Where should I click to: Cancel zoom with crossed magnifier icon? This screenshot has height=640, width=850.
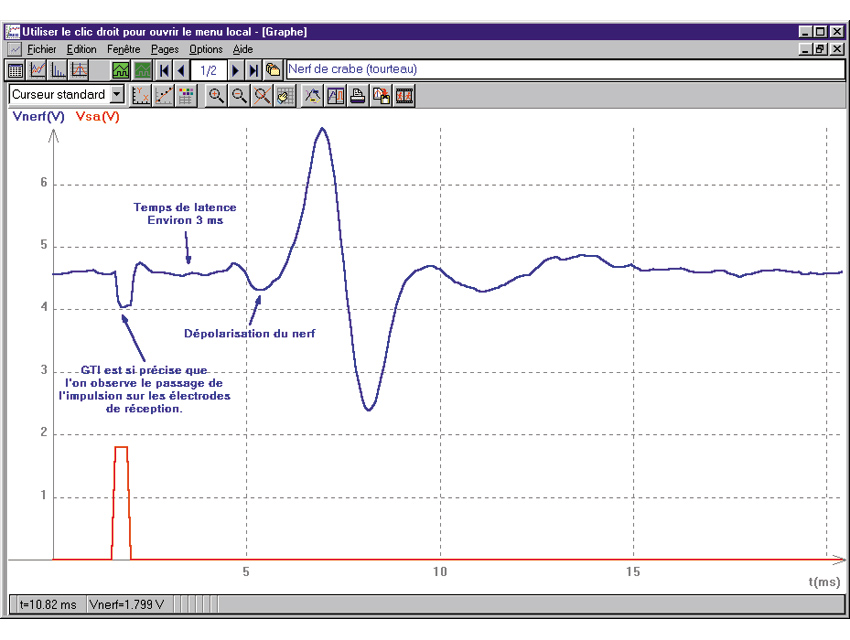[x=262, y=96]
